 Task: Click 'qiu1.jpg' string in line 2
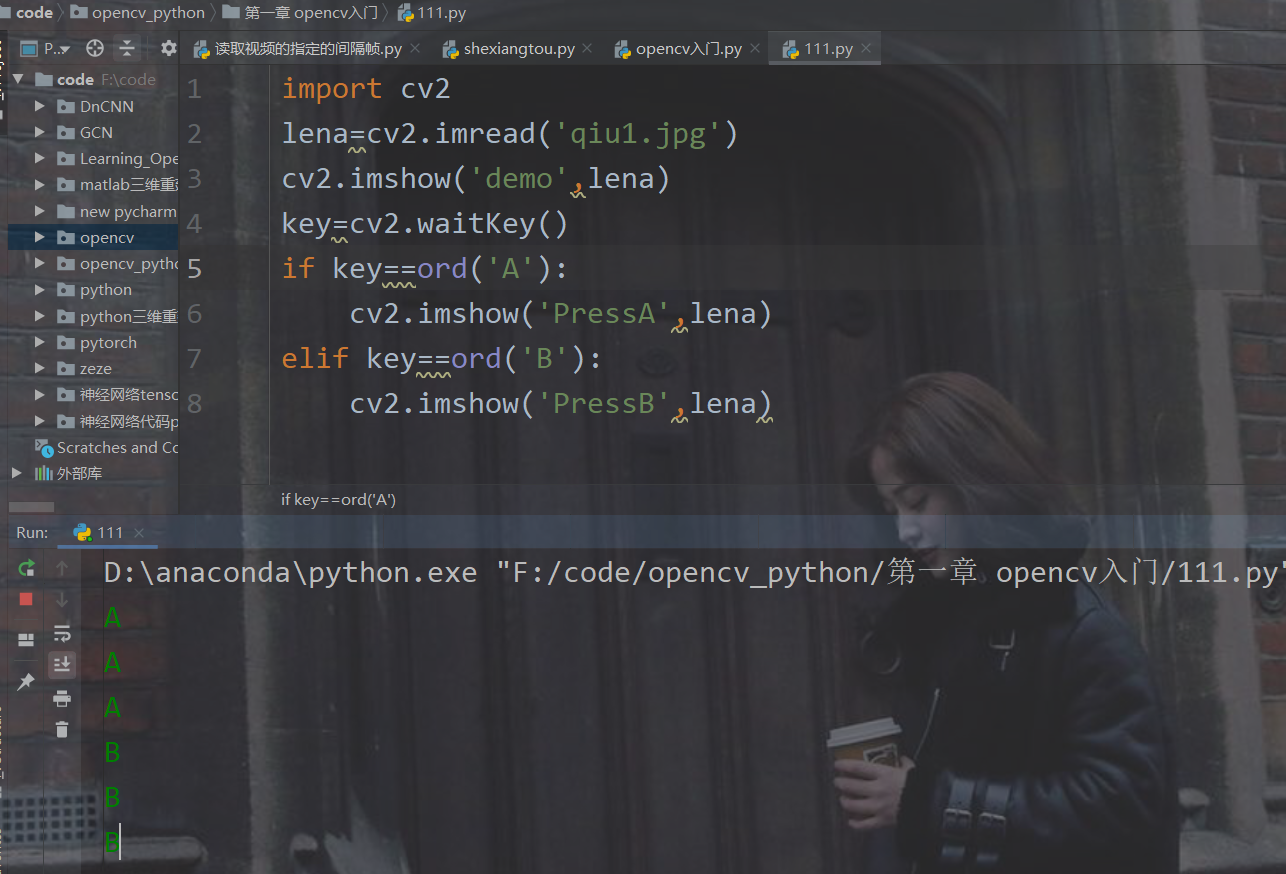point(637,134)
